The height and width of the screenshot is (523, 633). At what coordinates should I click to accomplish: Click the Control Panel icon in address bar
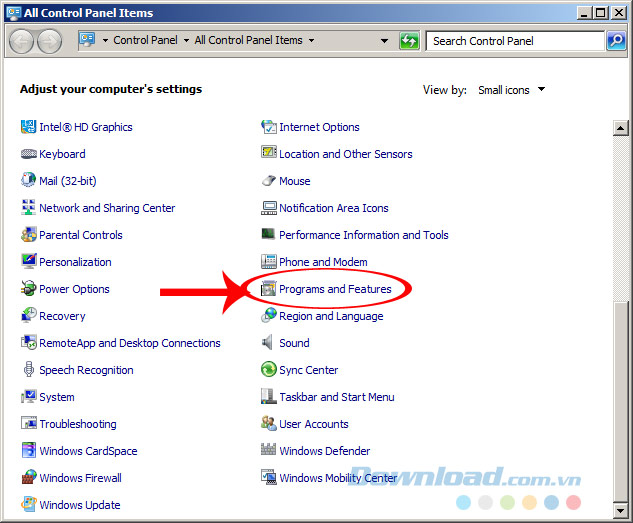click(87, 40)
